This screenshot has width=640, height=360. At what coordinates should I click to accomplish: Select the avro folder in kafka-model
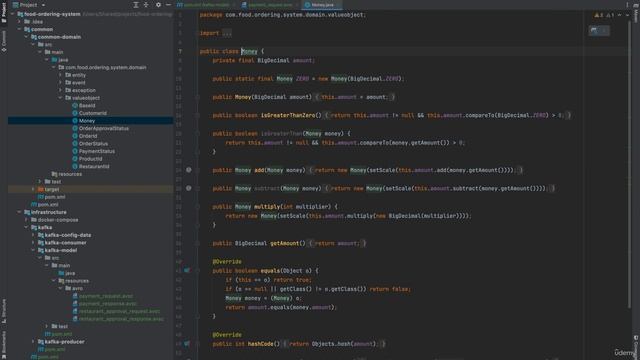point(77,288)
